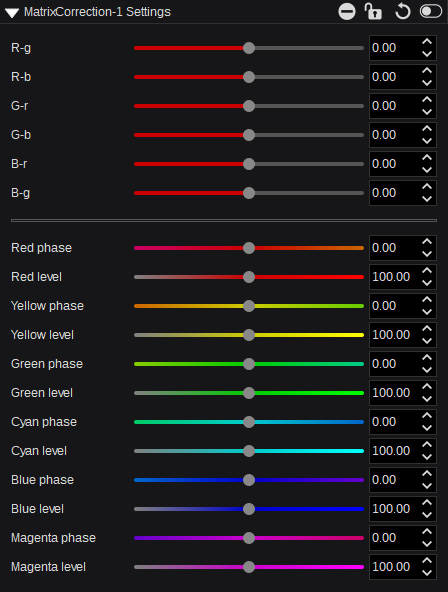
Task: Collapse the MatrixCorrection-1 Settings triangle
Action: tap(12, 13)
